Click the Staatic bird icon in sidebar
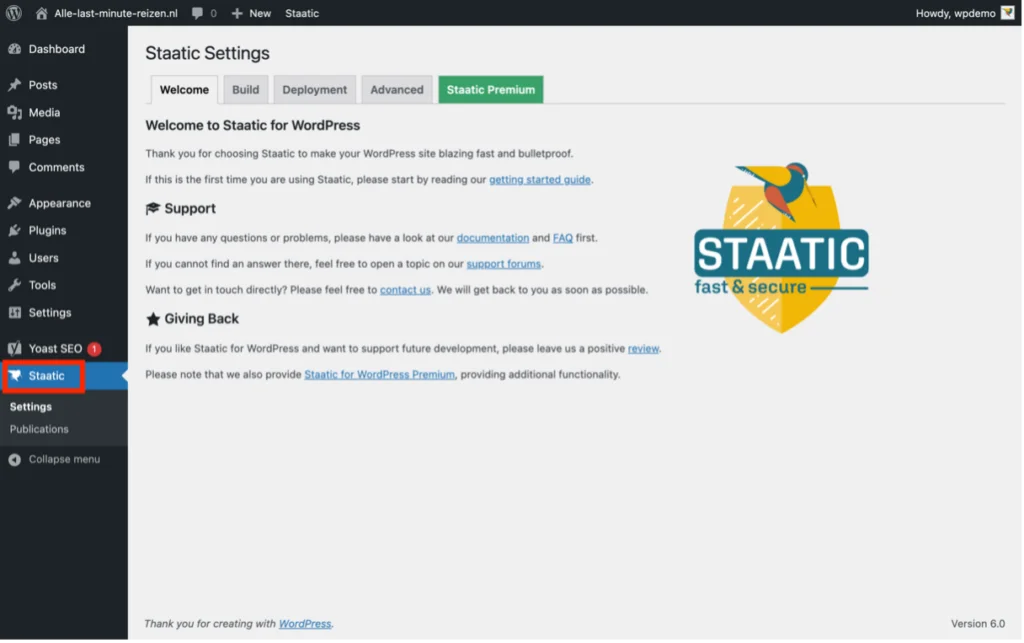 14,376
